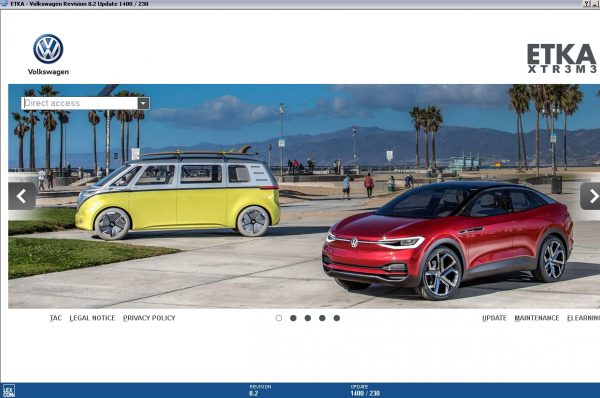The image size is (600, 398).
Task: Select the third carousel dot
Action: pyautogui.click(x=308, y=318)
